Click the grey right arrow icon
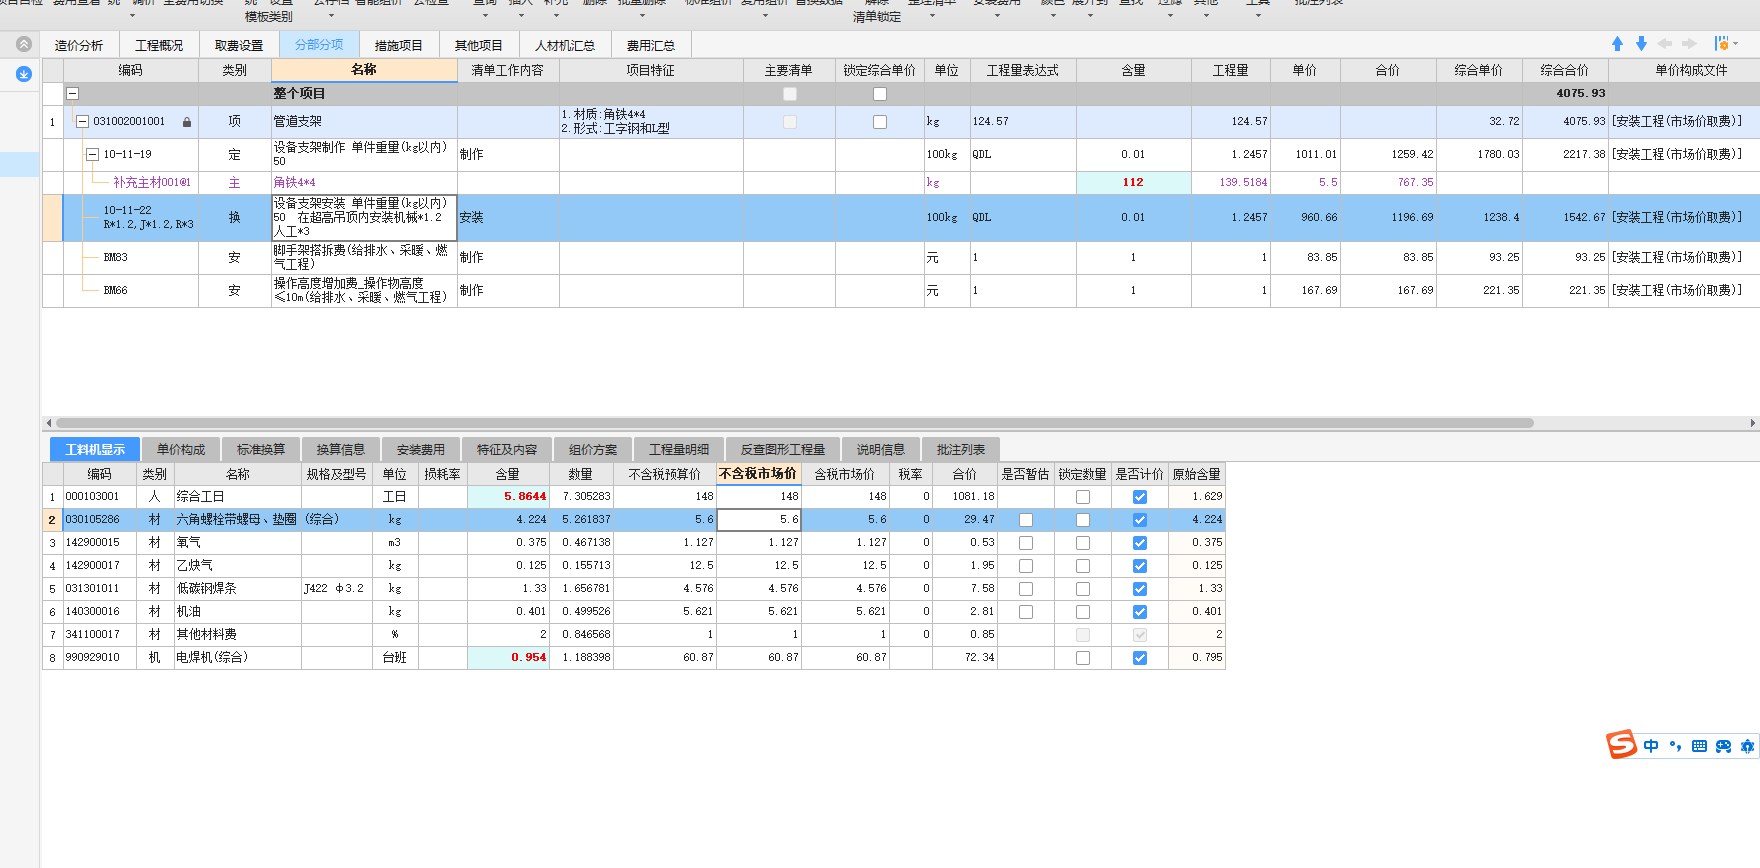Viewport: 1760px width, 868px height. pyautogui.click(x=1689, y=44)
